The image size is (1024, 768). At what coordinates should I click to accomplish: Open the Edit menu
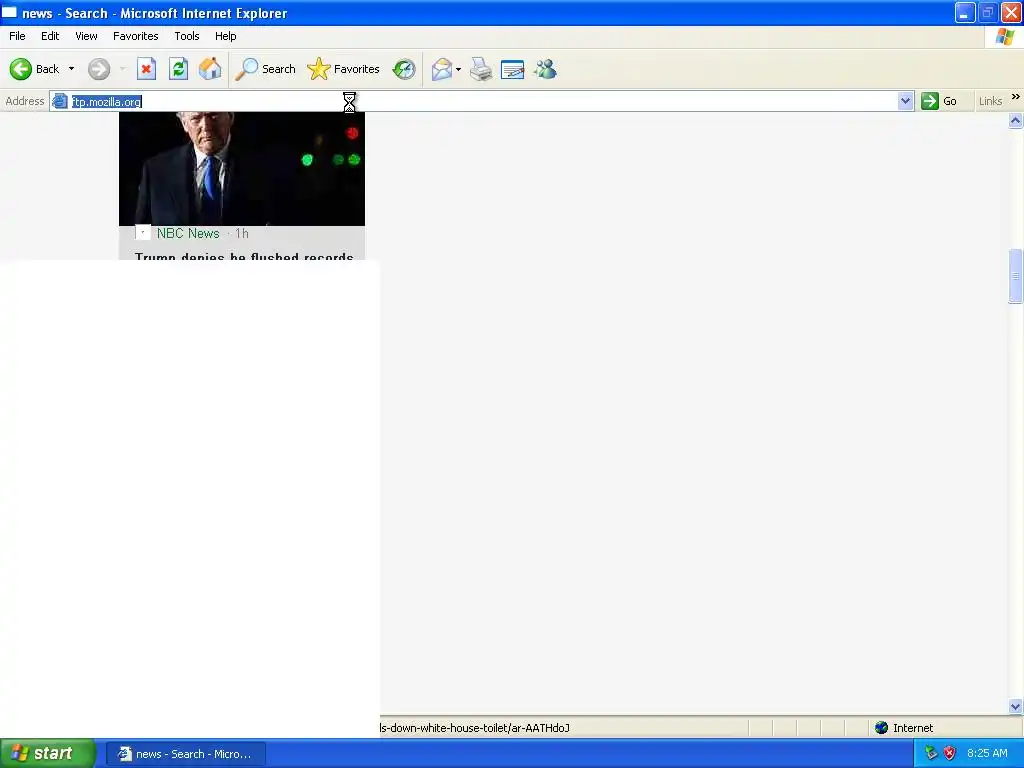50,36
